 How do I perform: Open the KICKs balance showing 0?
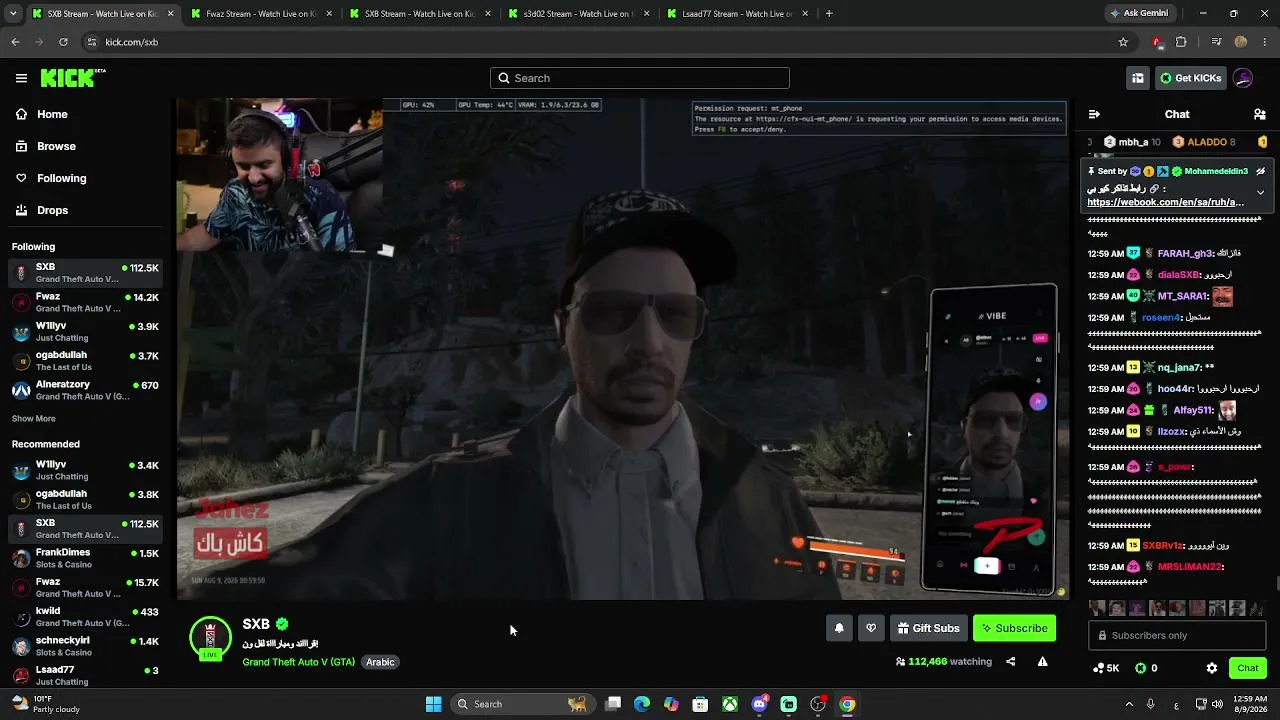pyautogui.click(x=1147, y=668)
